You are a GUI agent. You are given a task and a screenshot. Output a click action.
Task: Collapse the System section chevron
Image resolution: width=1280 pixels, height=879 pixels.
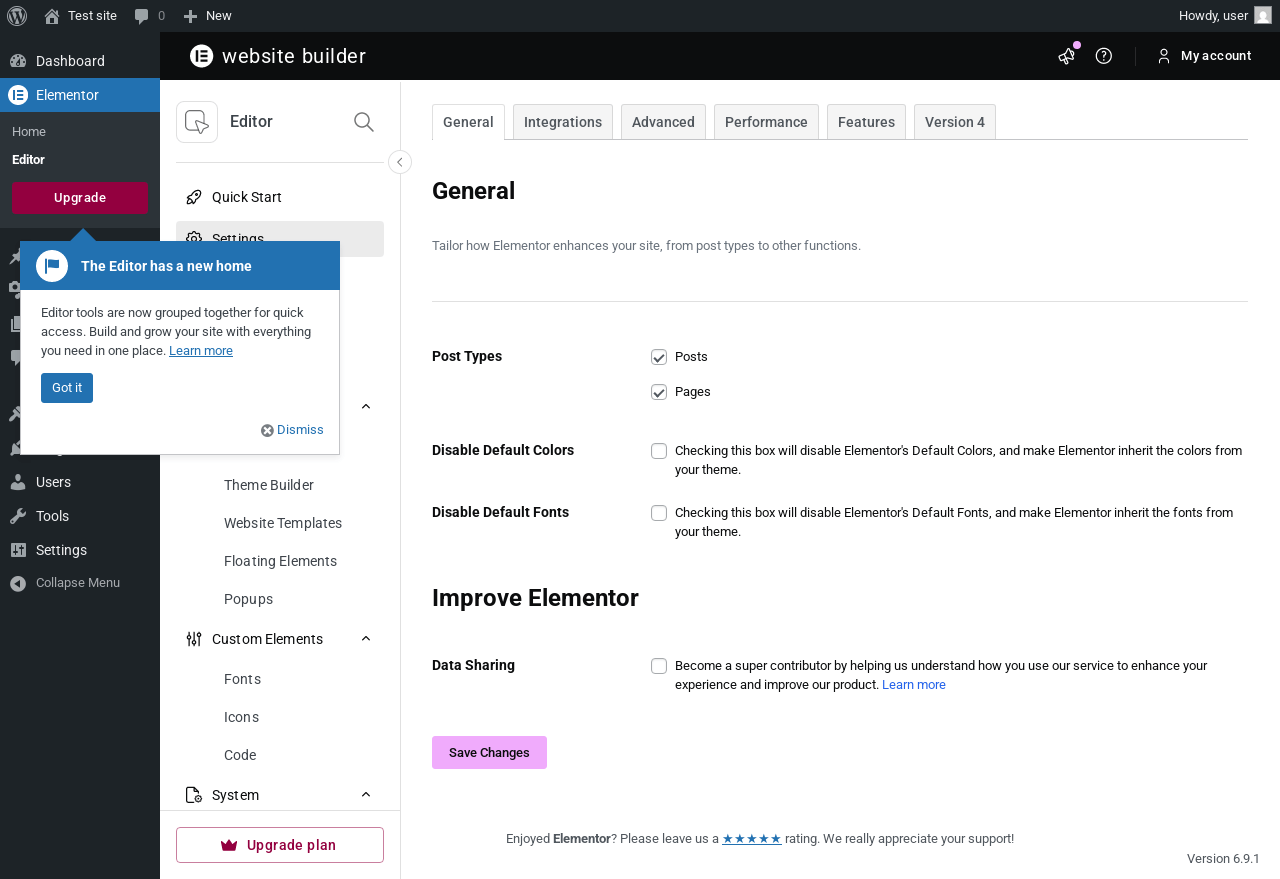coord(366,794)
